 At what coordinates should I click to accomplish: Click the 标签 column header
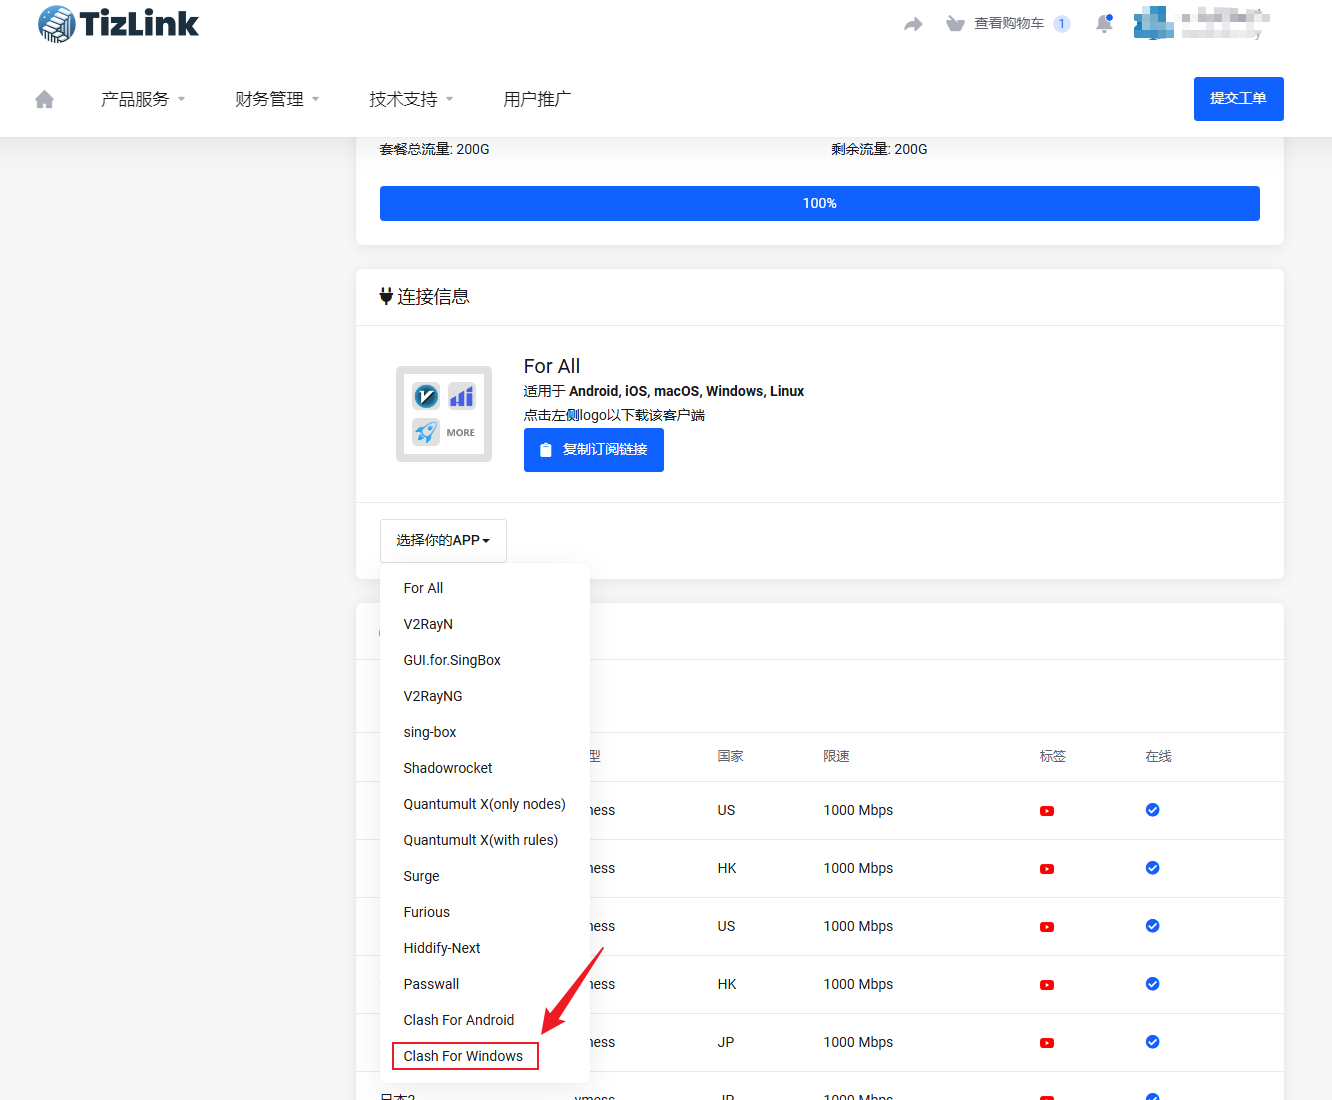1053,756
